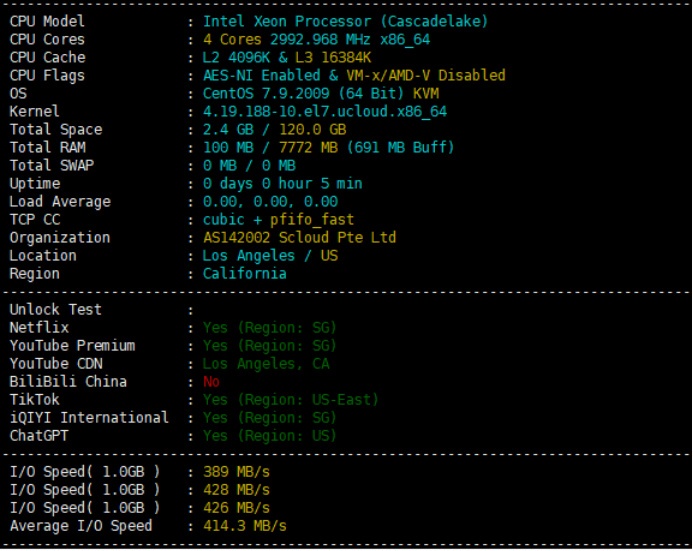Click the red No result for BiliBili China

(x=211, y=382)
